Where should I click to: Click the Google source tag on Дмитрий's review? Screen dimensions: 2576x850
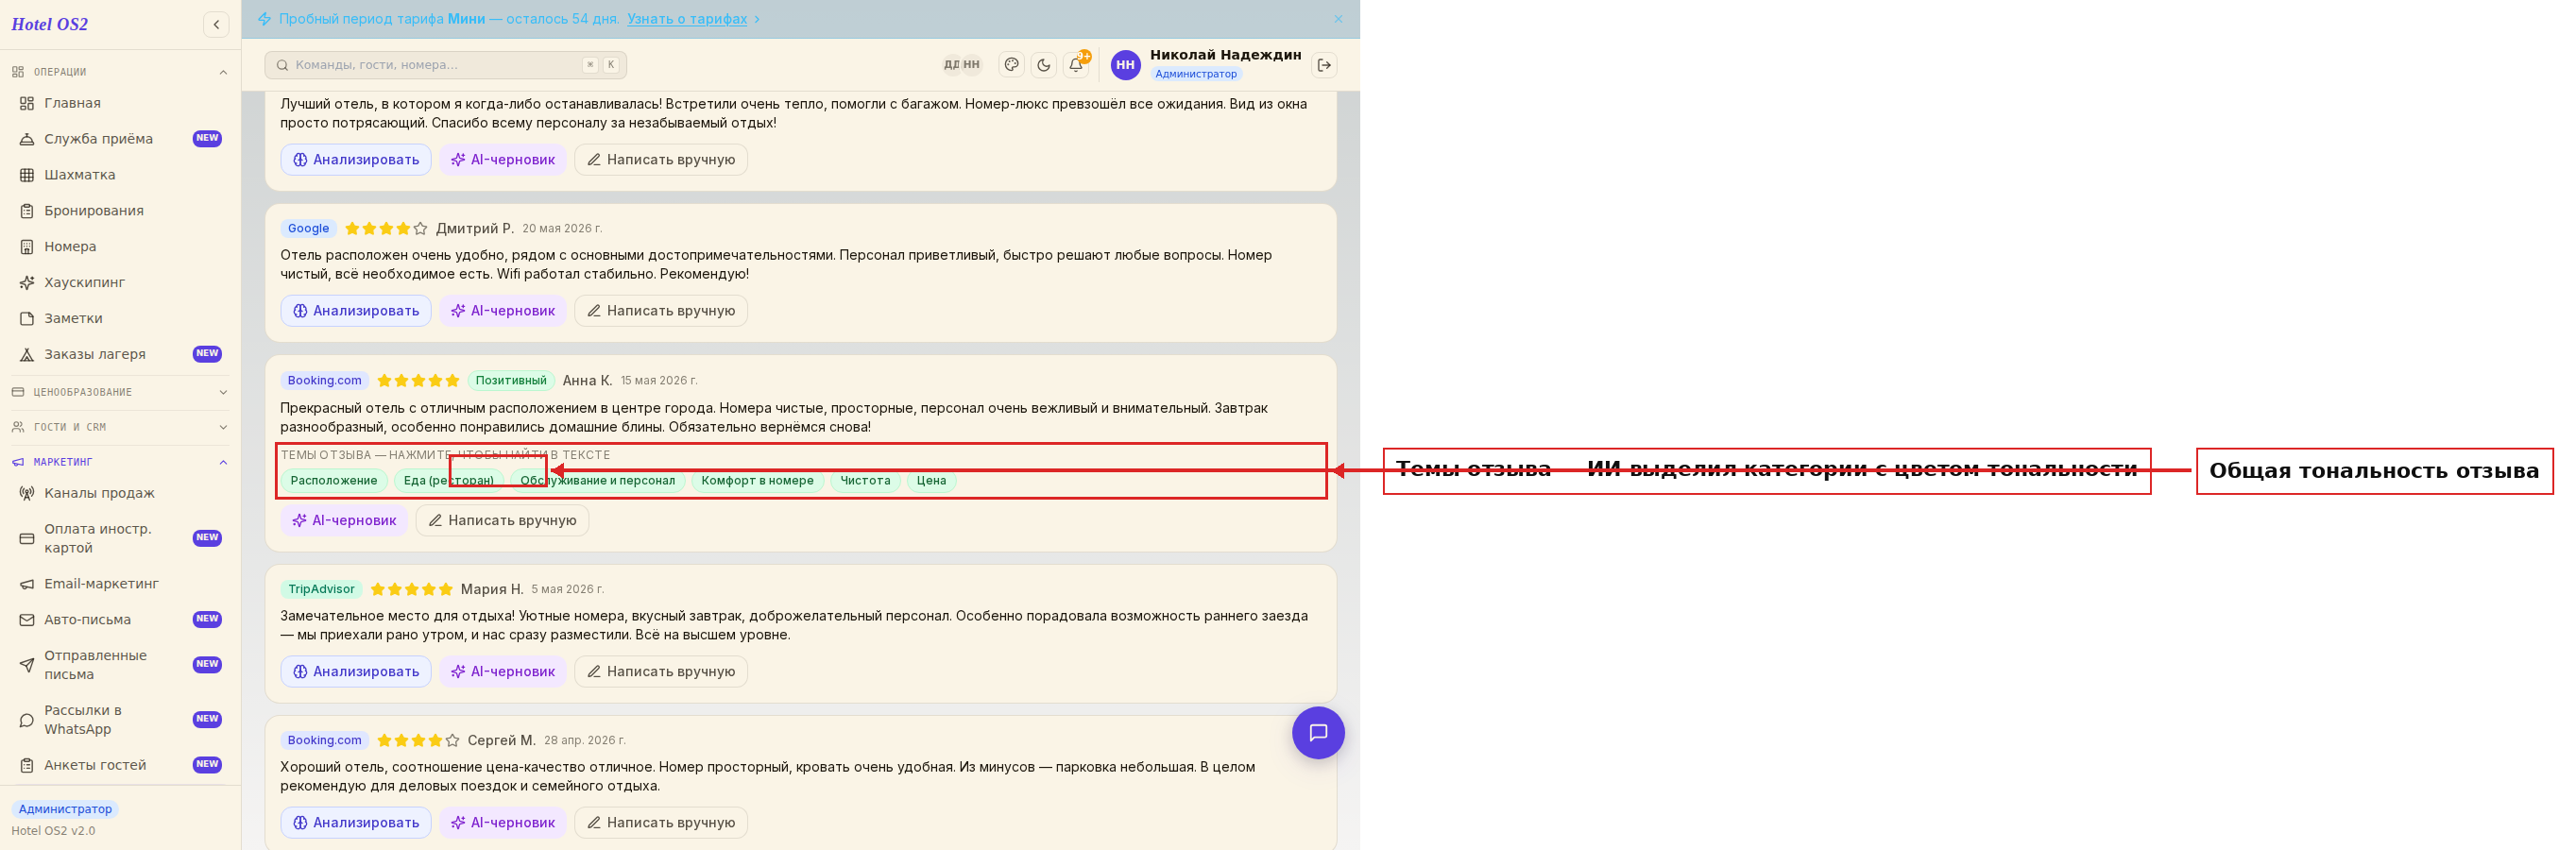pos(308,229)
